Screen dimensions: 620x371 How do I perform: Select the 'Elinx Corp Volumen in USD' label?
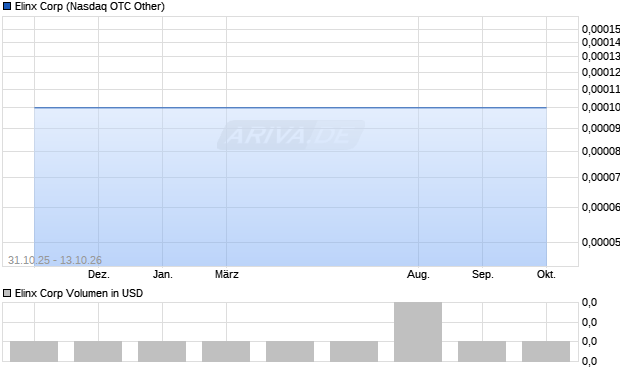[x=79, y=293]
